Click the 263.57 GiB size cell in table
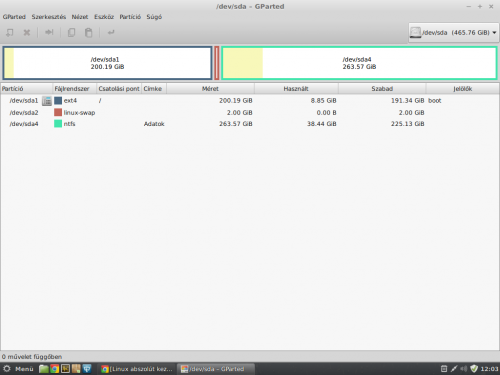Viewport: 500px width, 375px height. (x=236, y=124)
